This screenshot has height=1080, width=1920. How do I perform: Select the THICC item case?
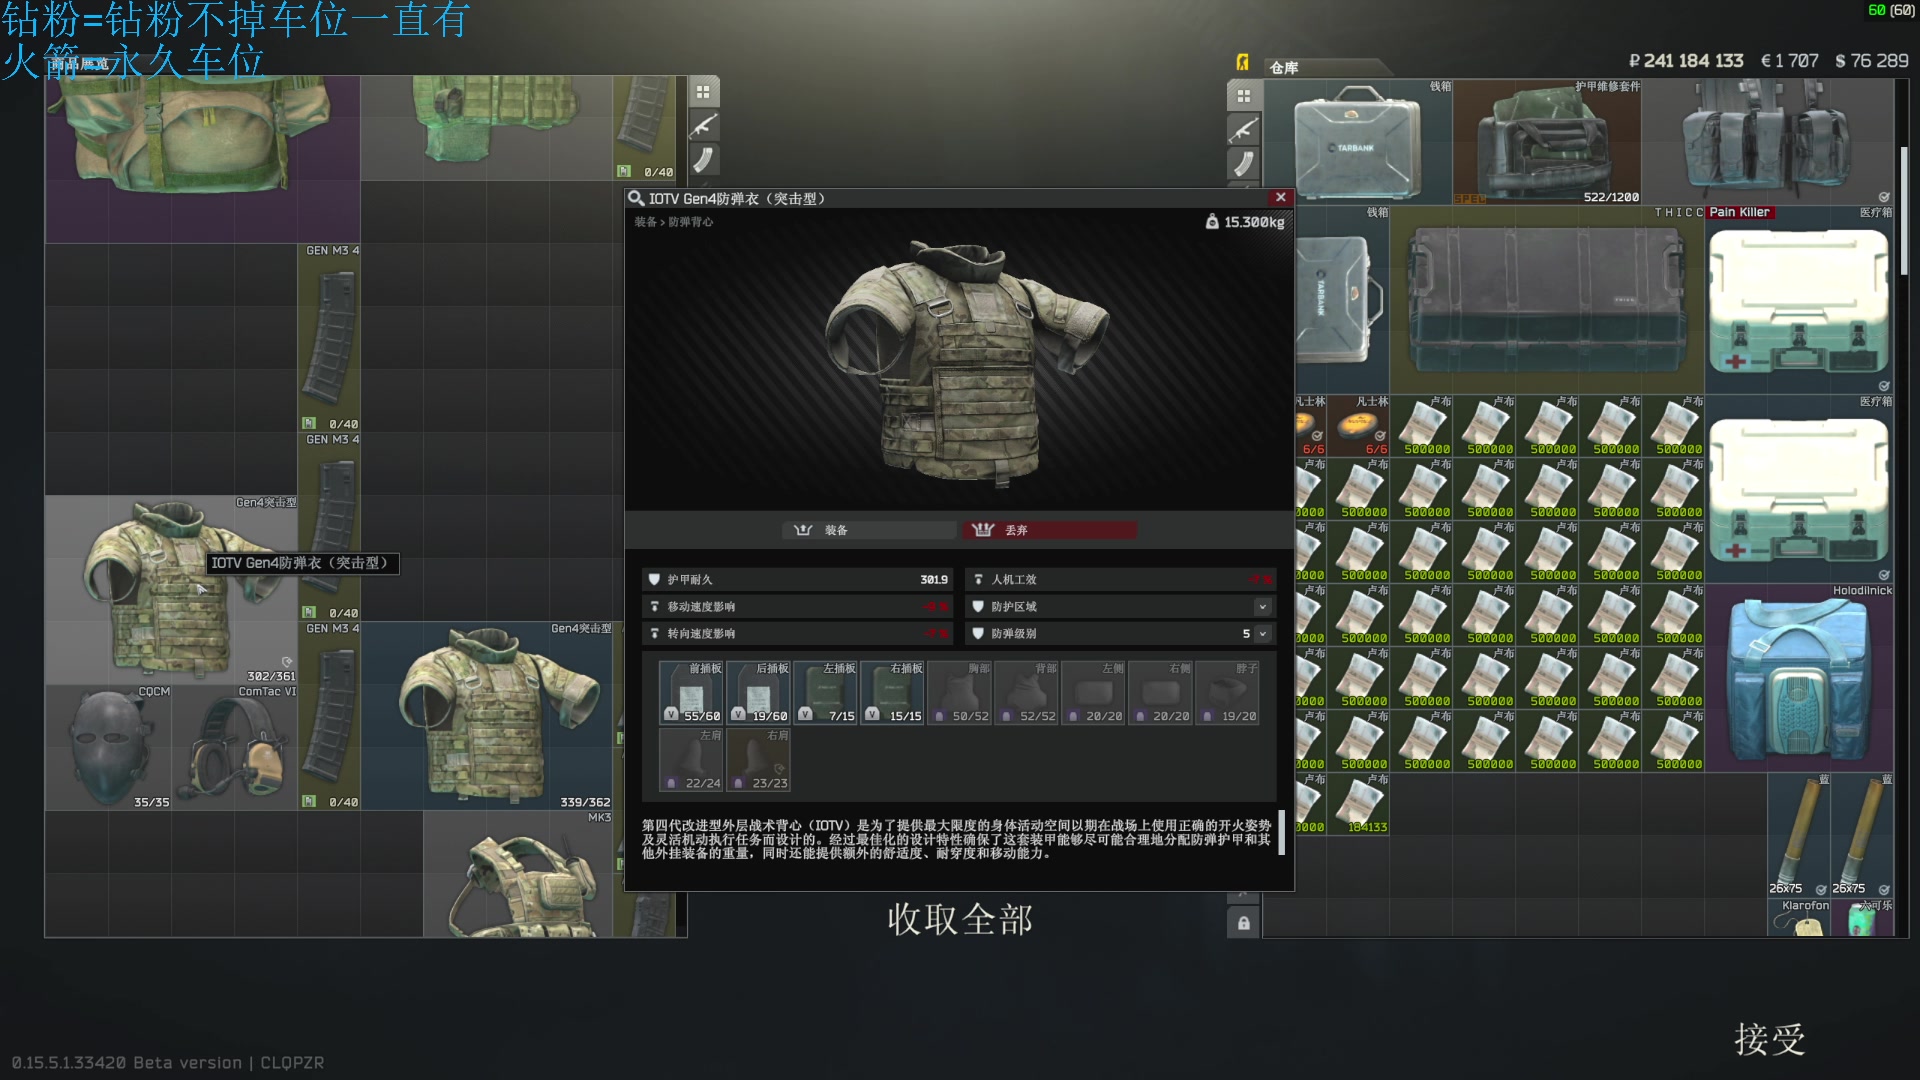1547,300
